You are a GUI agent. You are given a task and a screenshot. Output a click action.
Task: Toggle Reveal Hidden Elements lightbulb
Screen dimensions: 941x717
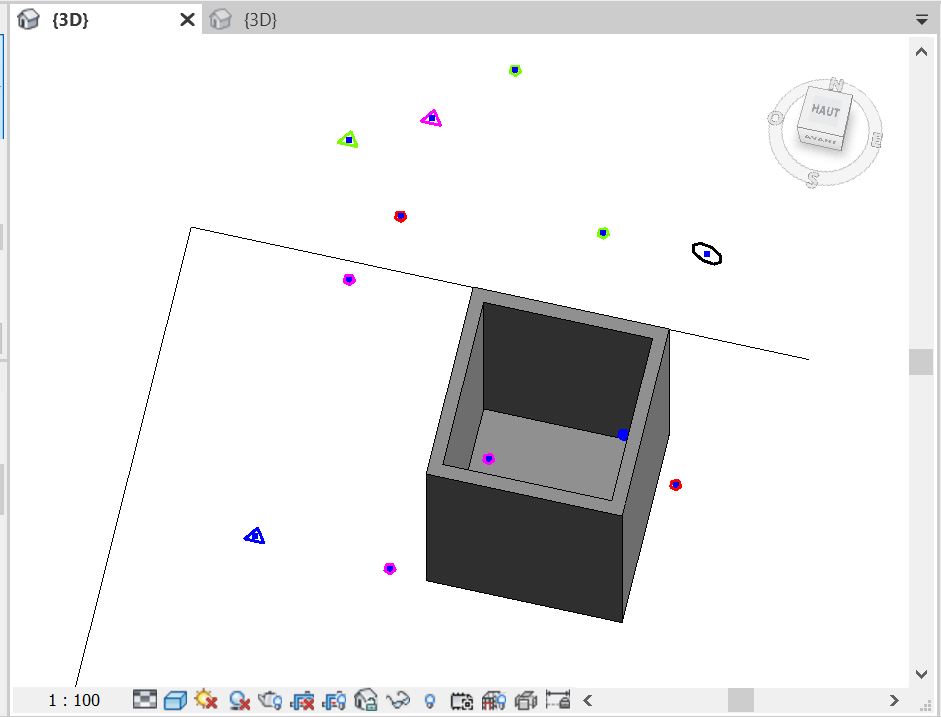pos(430,700)
